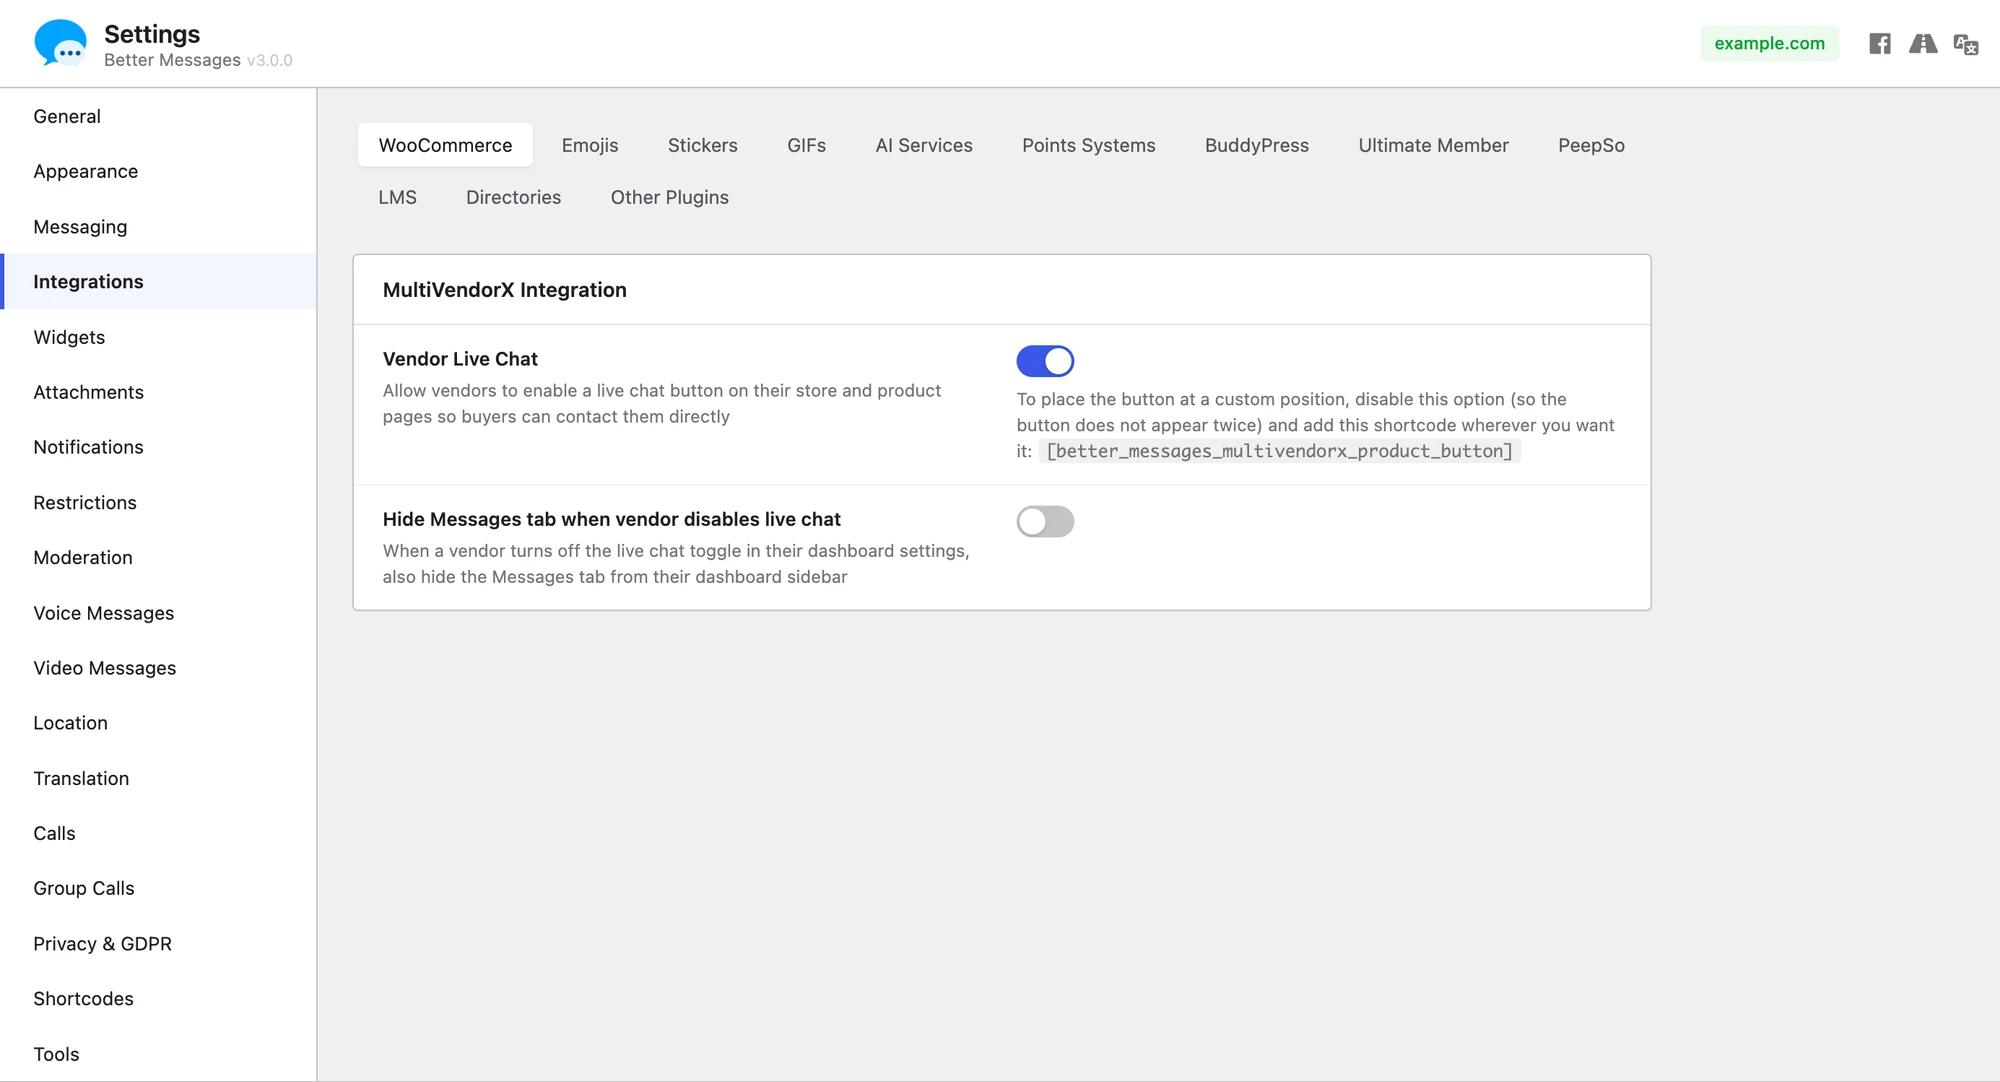Open the PeepSo tab
The image size is (2000, 1082).
point(1591,145)
